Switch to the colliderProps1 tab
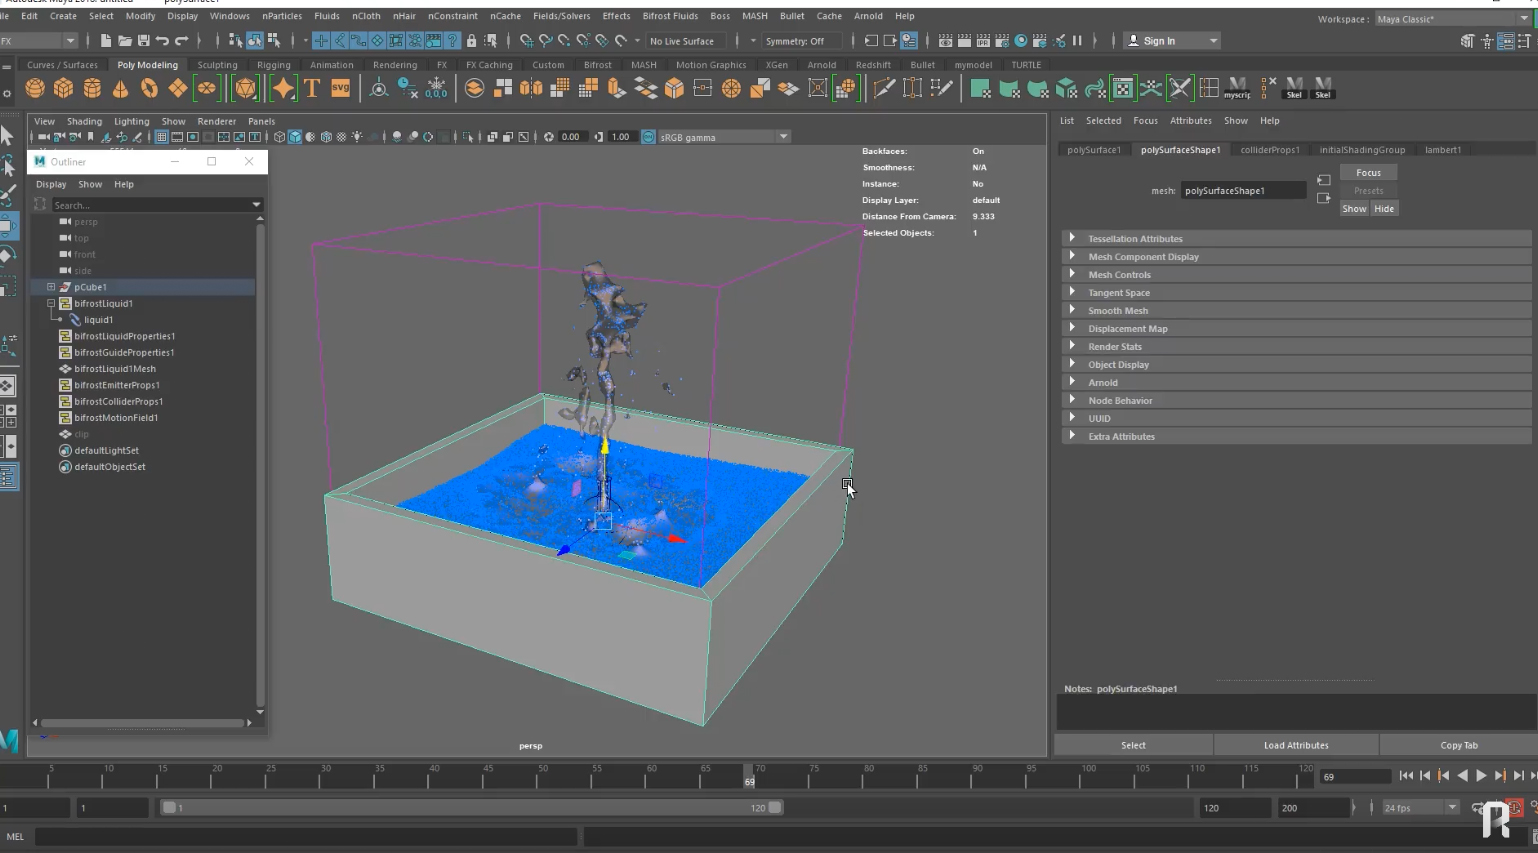Viewport: 1538px width, 853px height. tap(1269, 150)
